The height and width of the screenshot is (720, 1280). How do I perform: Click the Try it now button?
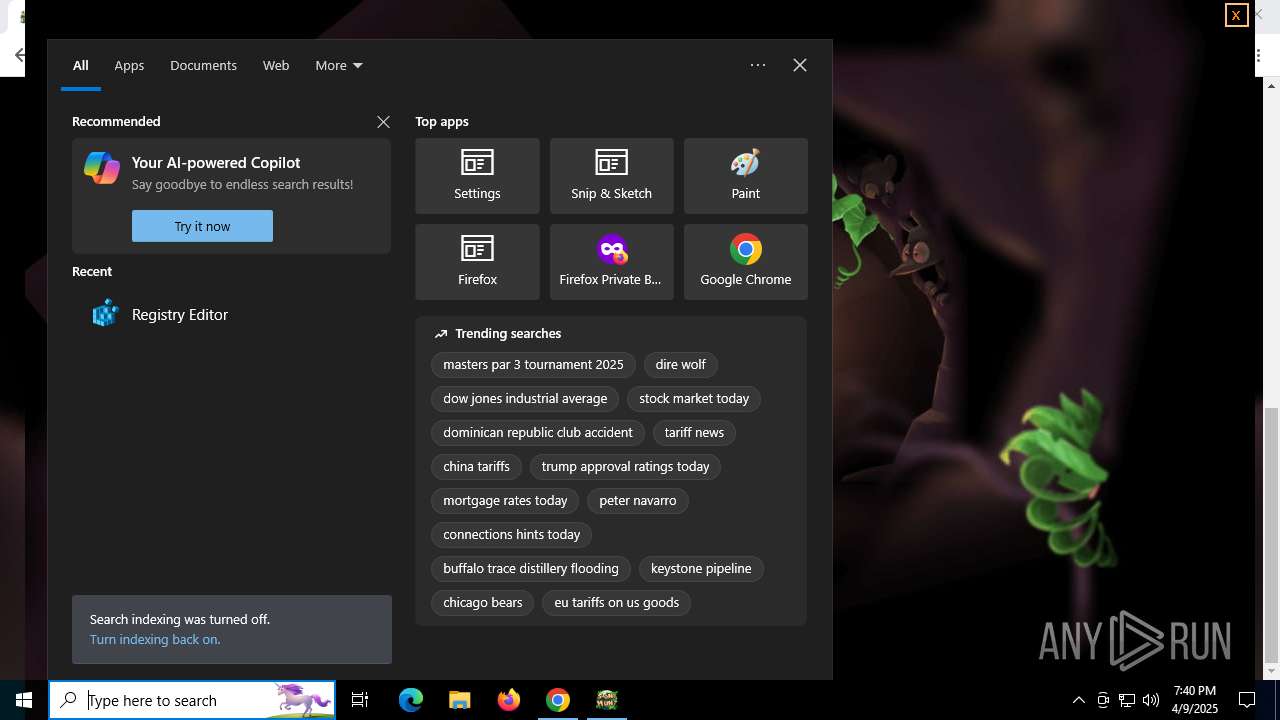(x=202, y=226)
